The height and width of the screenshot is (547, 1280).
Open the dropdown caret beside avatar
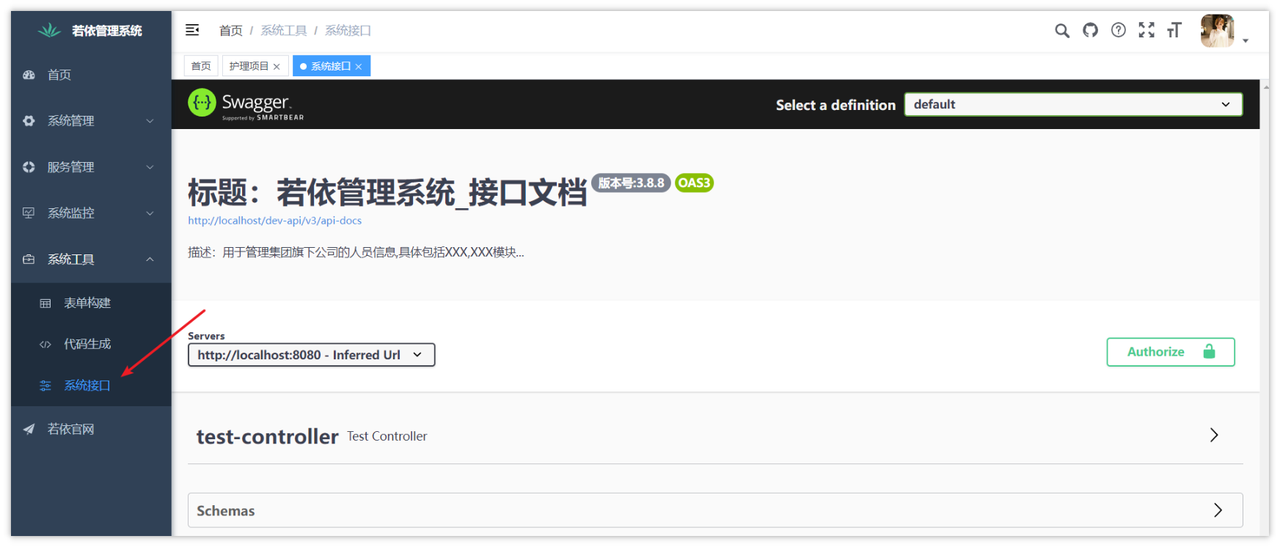tap(1245, 41)
